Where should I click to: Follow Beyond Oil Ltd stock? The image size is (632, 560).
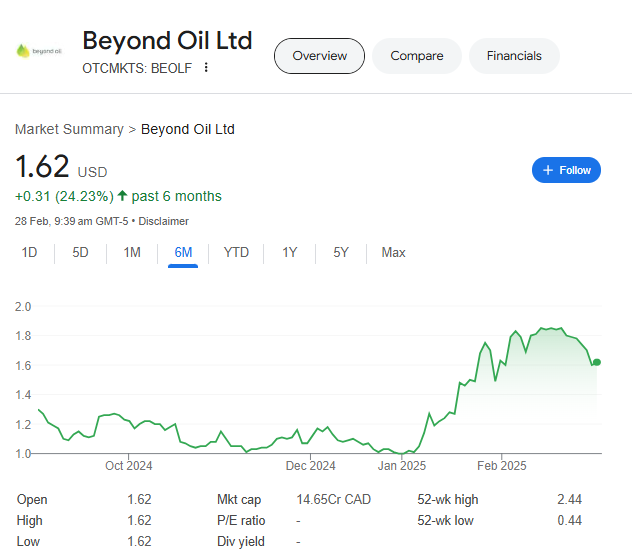click(566, 170)
